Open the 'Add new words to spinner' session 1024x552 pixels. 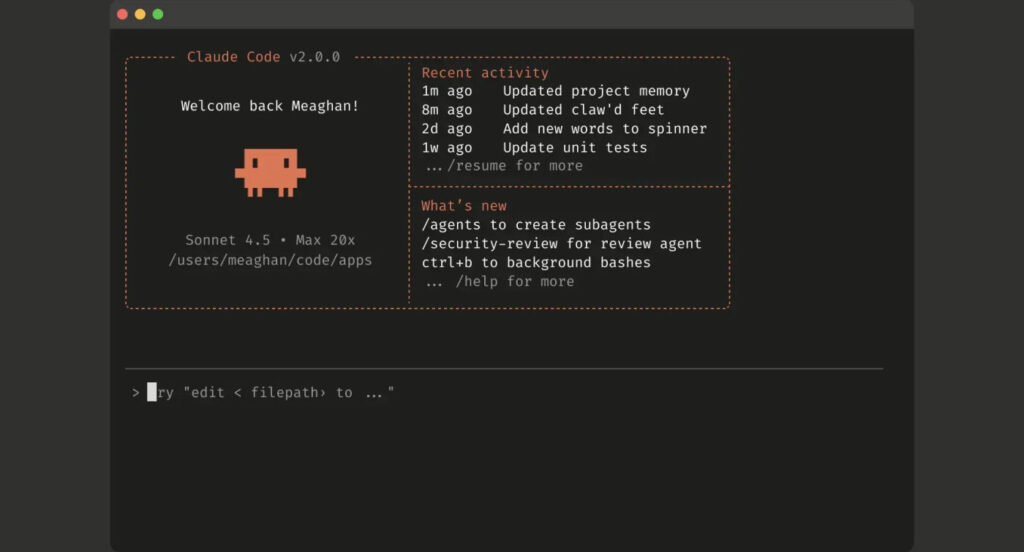(x=604, y=129)
